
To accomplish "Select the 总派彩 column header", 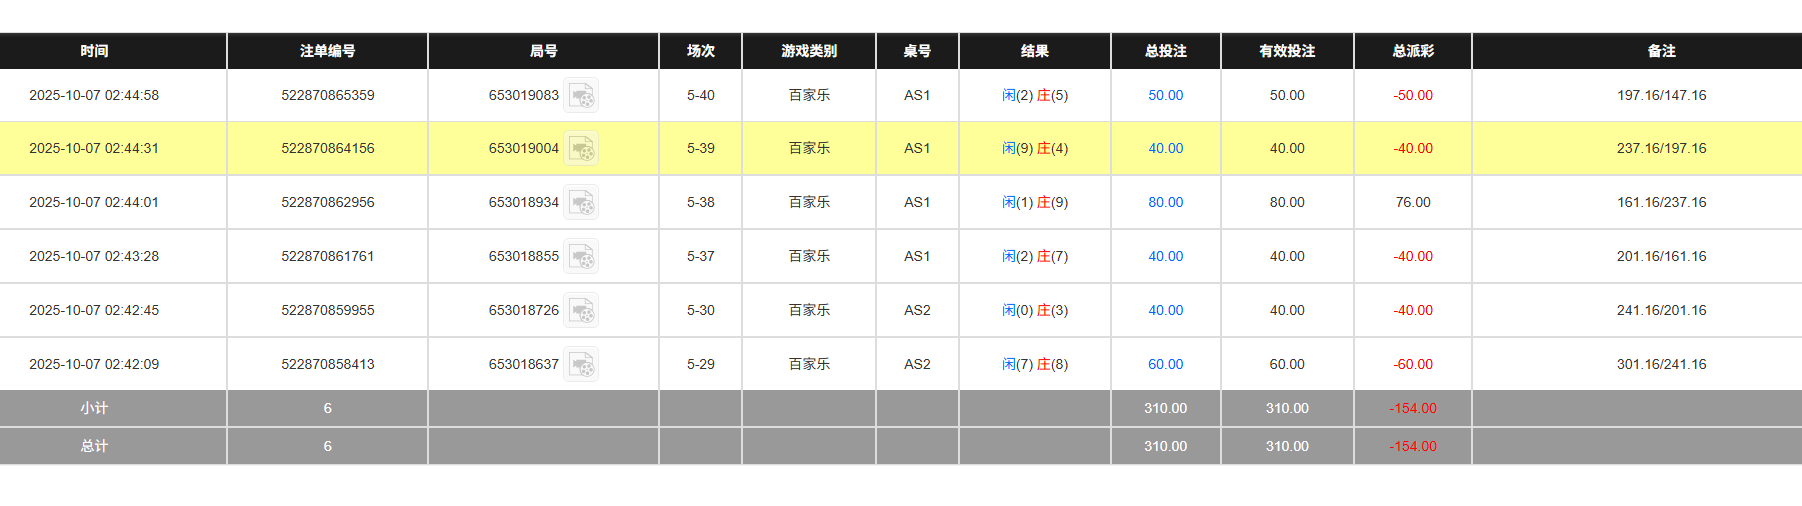I will point(1412,51).
